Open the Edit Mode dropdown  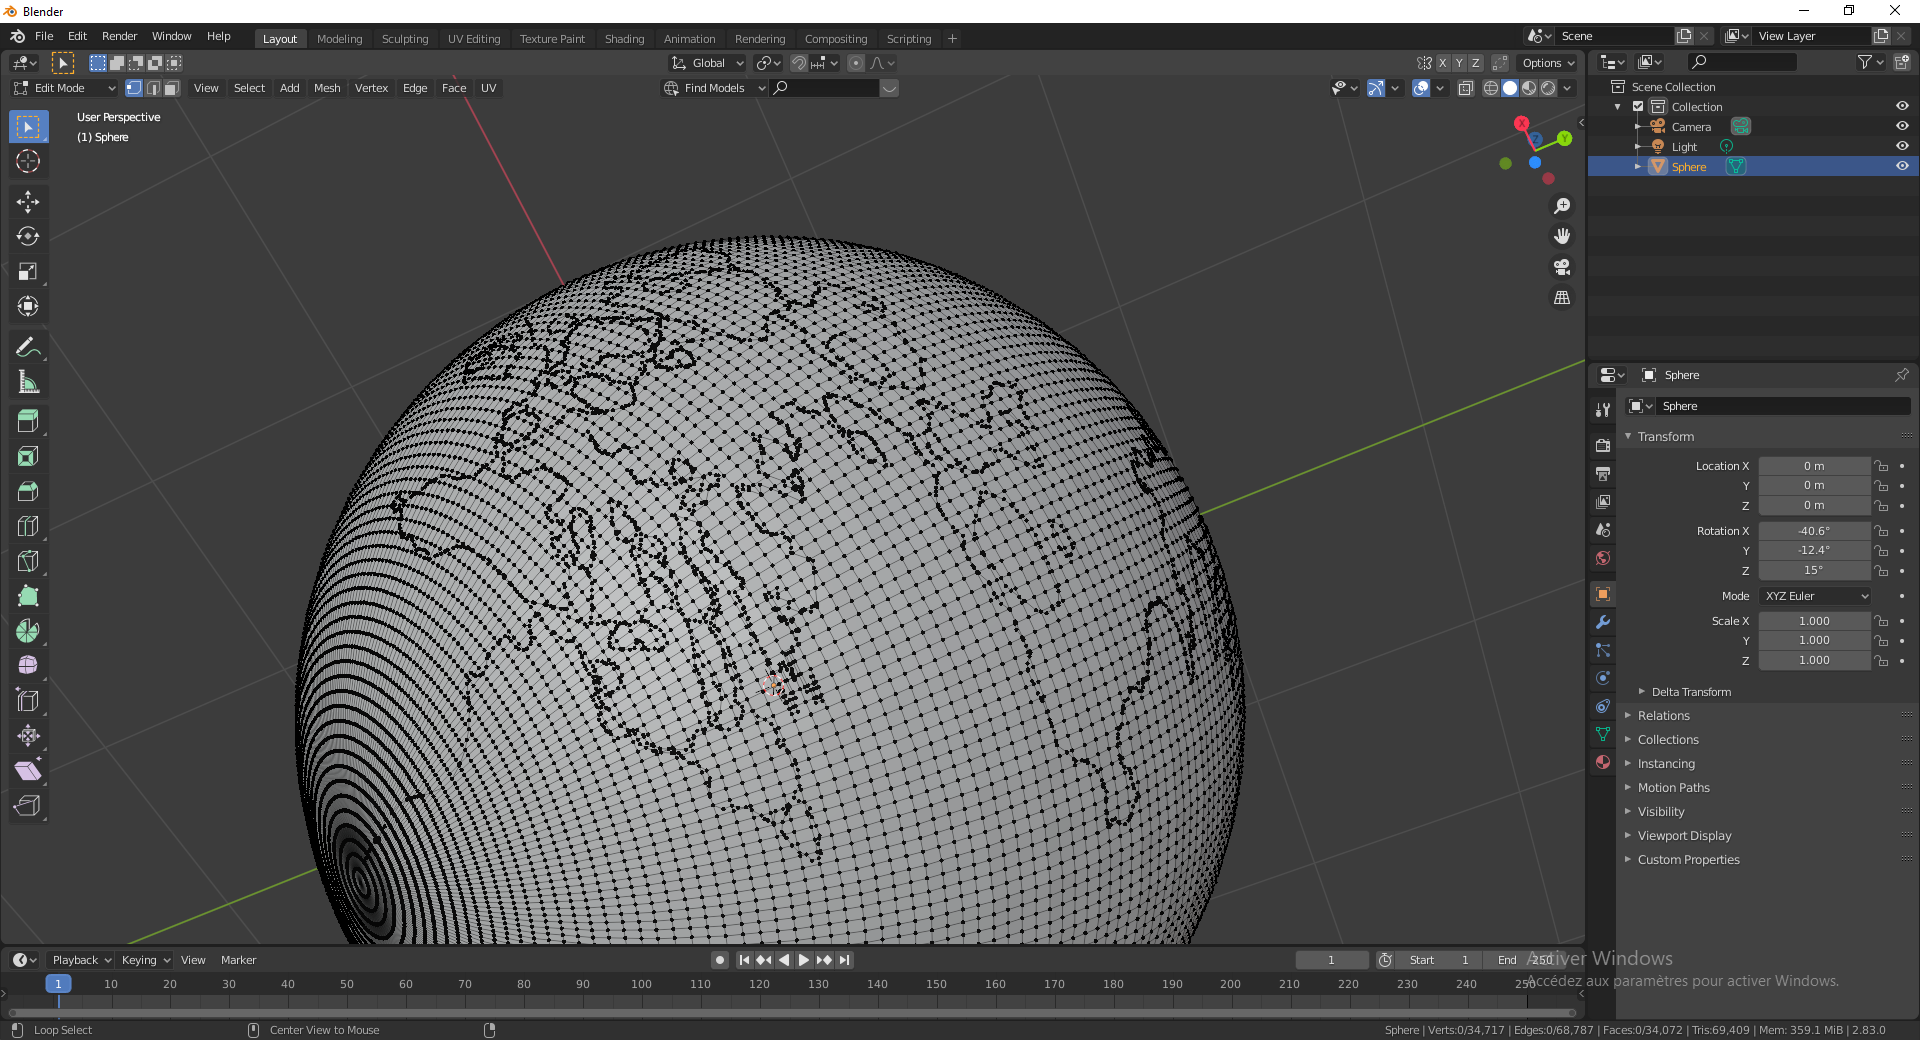pos(64,88)
